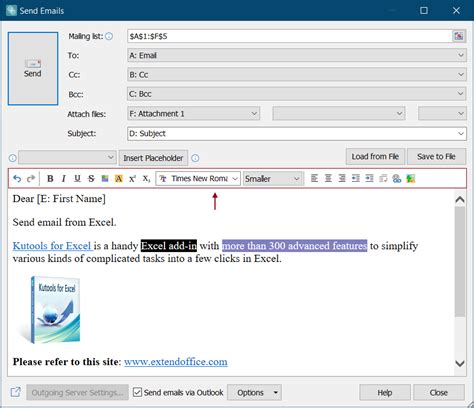Click the list formatting icon
Image resolution: width=474 pixels, height=408 pixels.
tap(383, 179)
